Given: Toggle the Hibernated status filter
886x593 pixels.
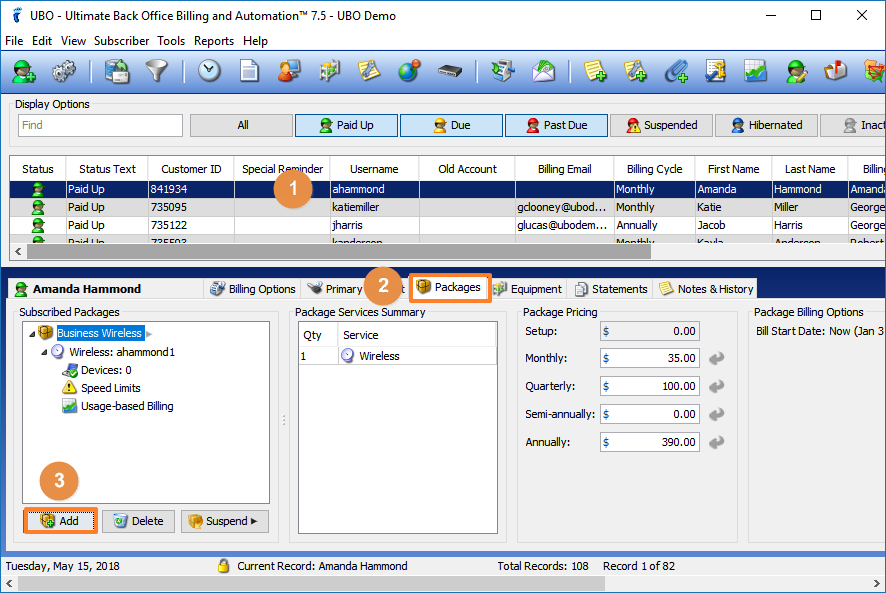Looking at the screenshot, I should point(767,125).
